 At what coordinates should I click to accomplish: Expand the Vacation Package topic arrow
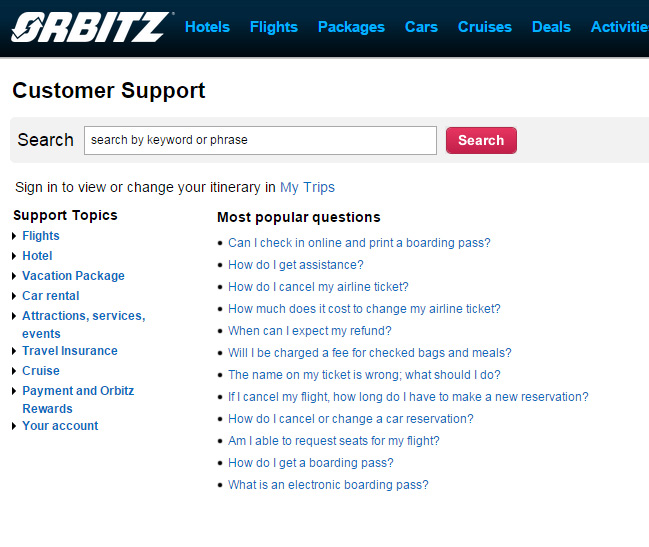pyautogui.click(x=14, y=276)
